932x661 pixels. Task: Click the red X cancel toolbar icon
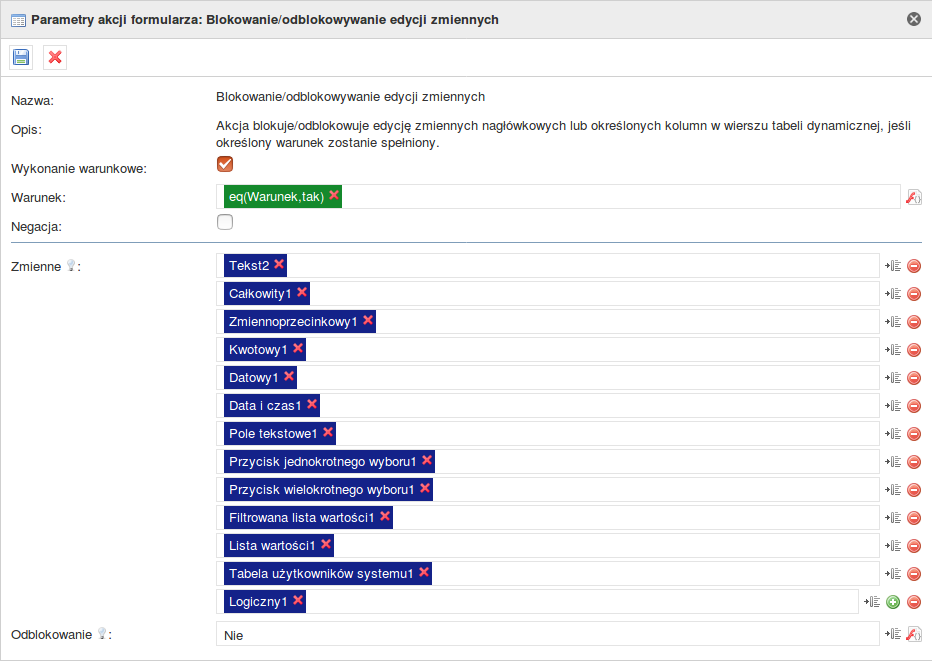[55, 58]
